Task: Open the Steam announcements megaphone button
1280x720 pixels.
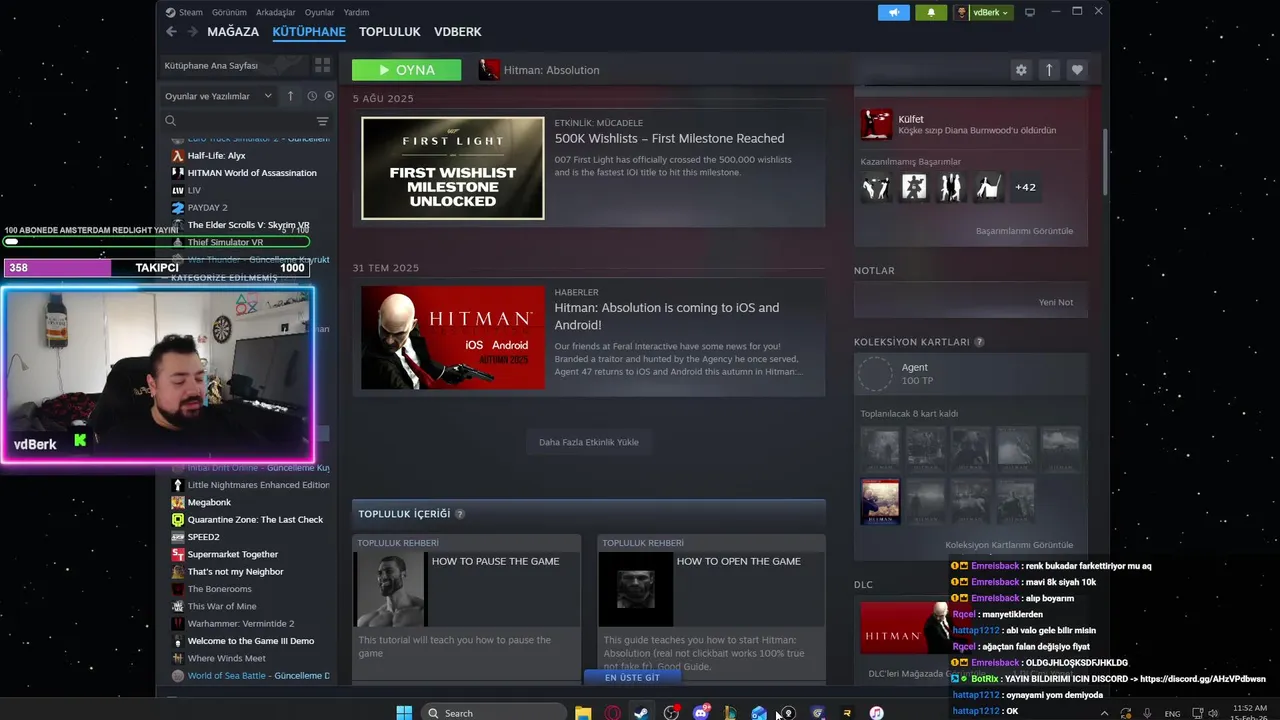Action: [x=894, y=12]
